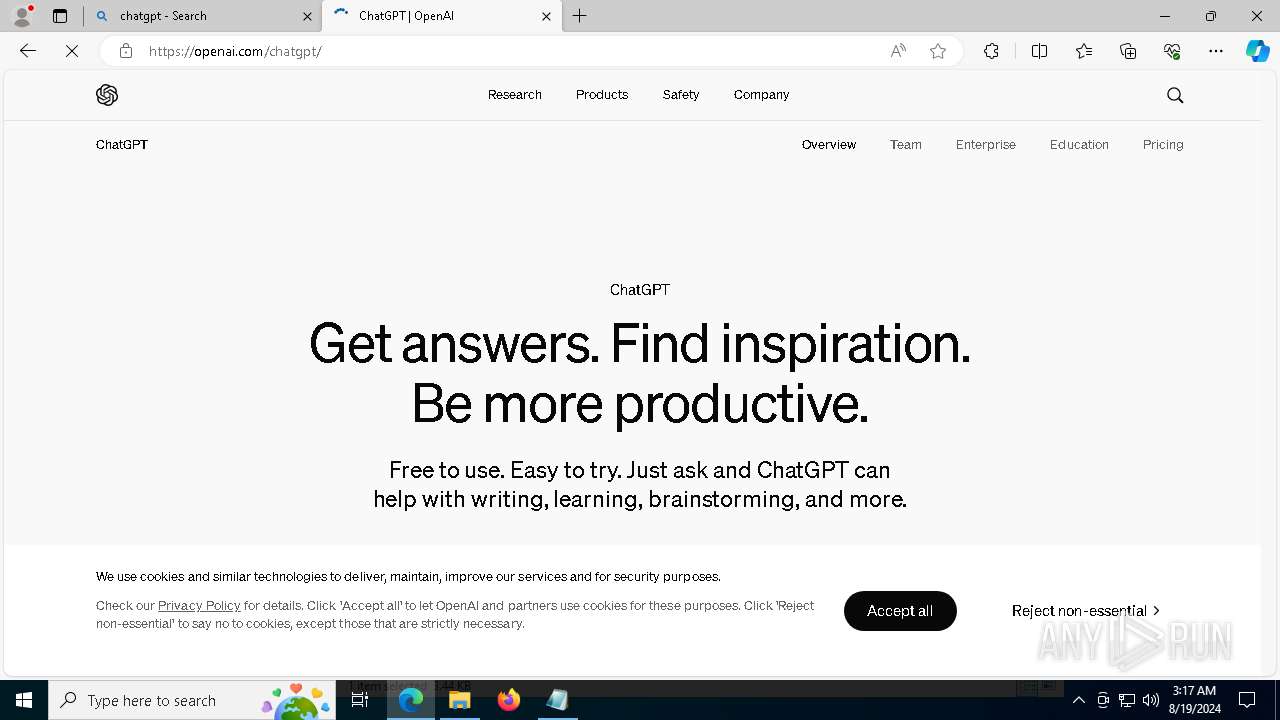Open network icon in system tray
1280x720 pixels.
[1127, 700]
